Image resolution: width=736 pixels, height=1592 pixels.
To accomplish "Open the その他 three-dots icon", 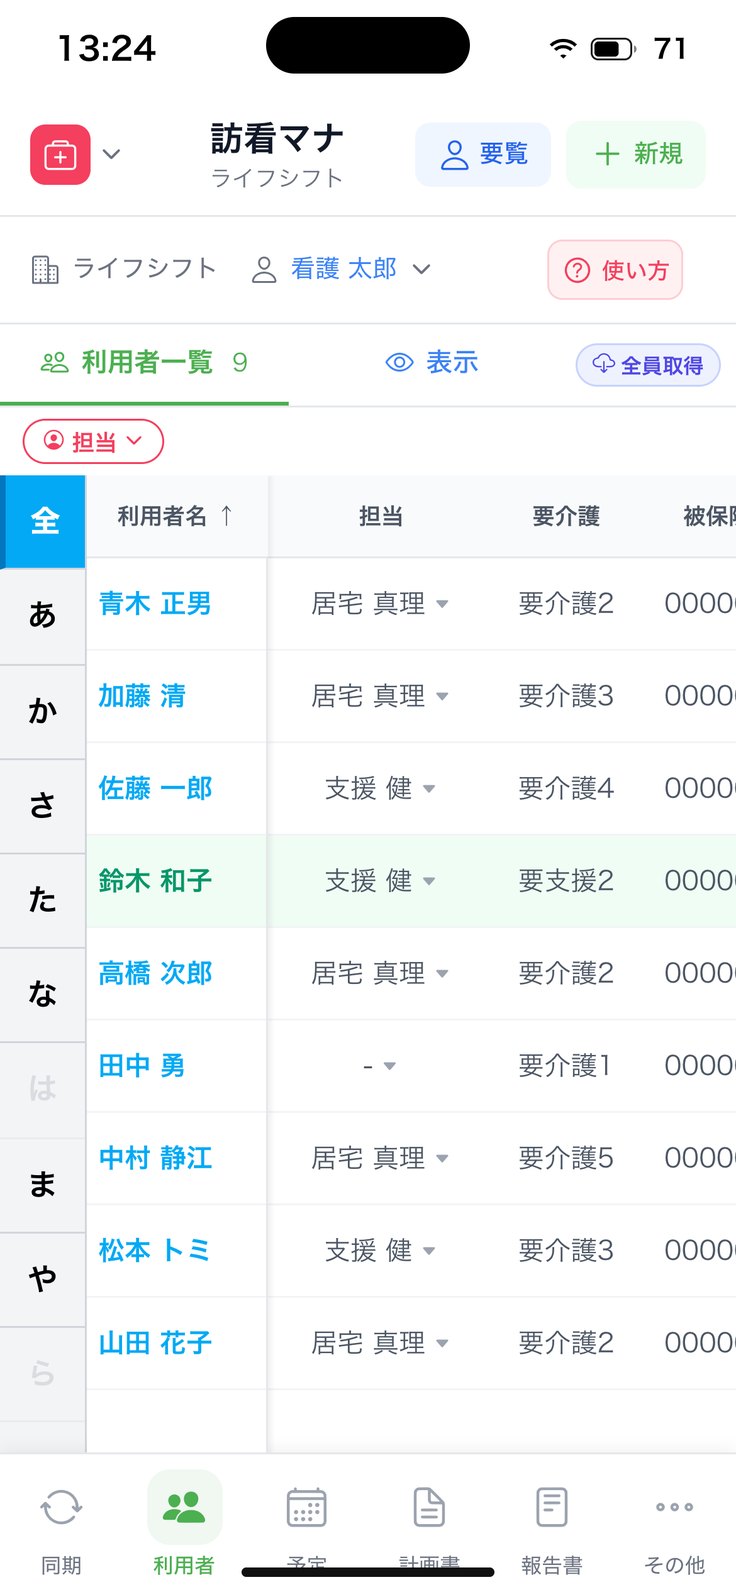I will [x=675, y=1508].
